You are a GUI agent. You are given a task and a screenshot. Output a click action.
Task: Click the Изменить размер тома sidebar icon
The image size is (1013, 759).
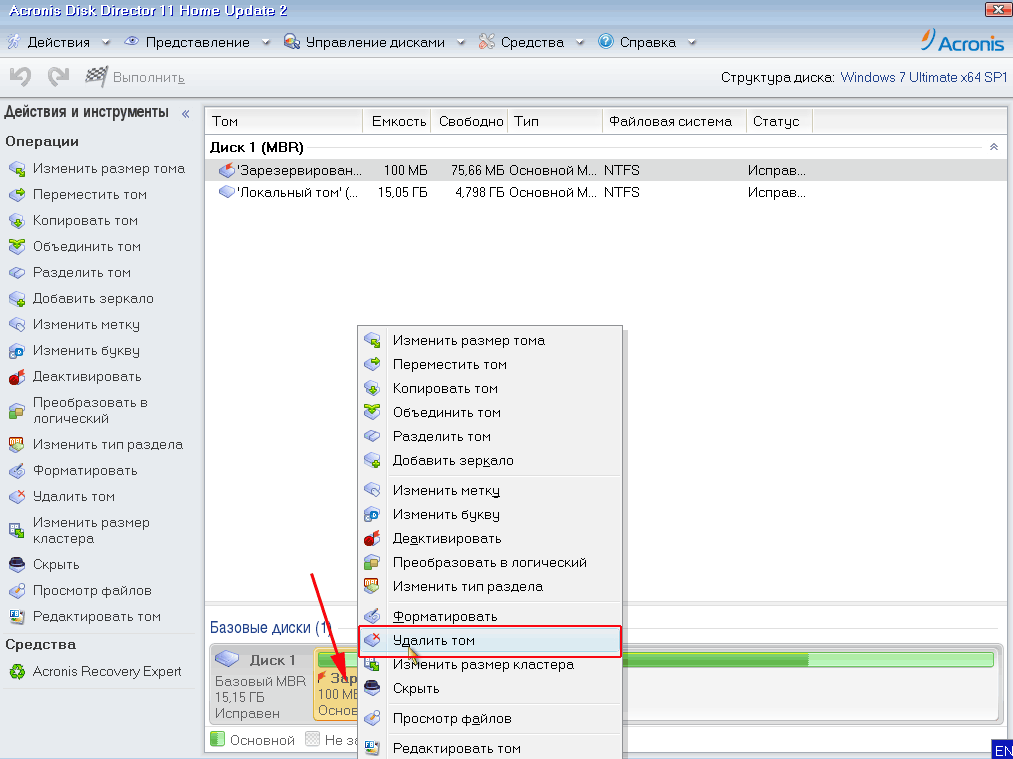point(17,169)
